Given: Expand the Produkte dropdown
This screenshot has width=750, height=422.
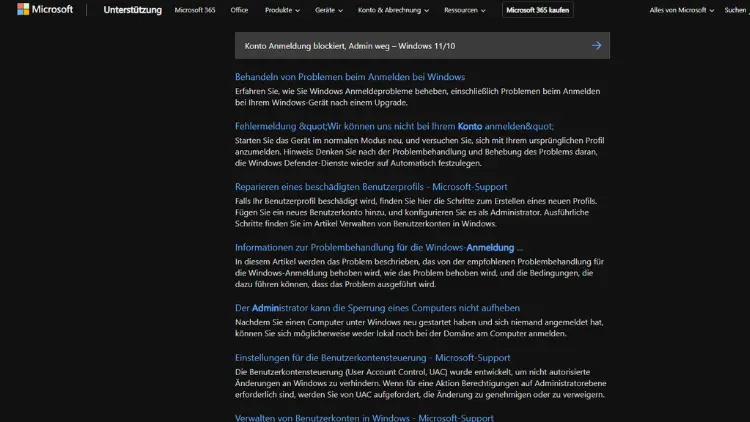Looking at the screenshot, I should pos(282,10).
